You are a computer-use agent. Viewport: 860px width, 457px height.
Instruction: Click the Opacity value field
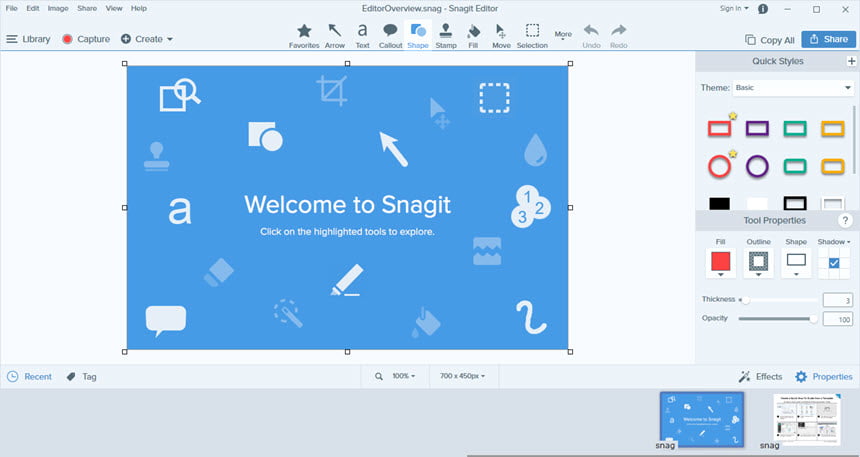tap(838, 319)
